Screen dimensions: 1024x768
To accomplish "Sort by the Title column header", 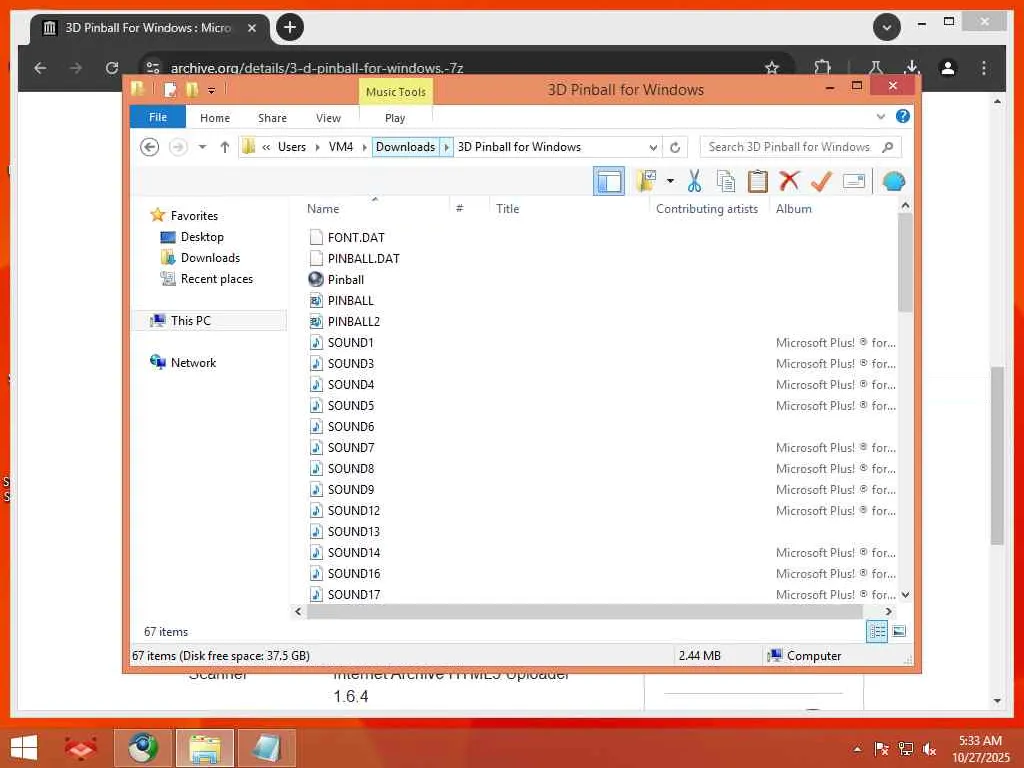I will (x=507, y=208).
